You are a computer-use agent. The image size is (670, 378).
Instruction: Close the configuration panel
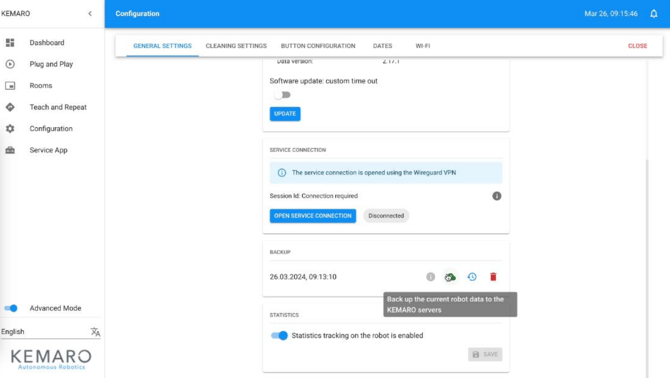(637, 46)
